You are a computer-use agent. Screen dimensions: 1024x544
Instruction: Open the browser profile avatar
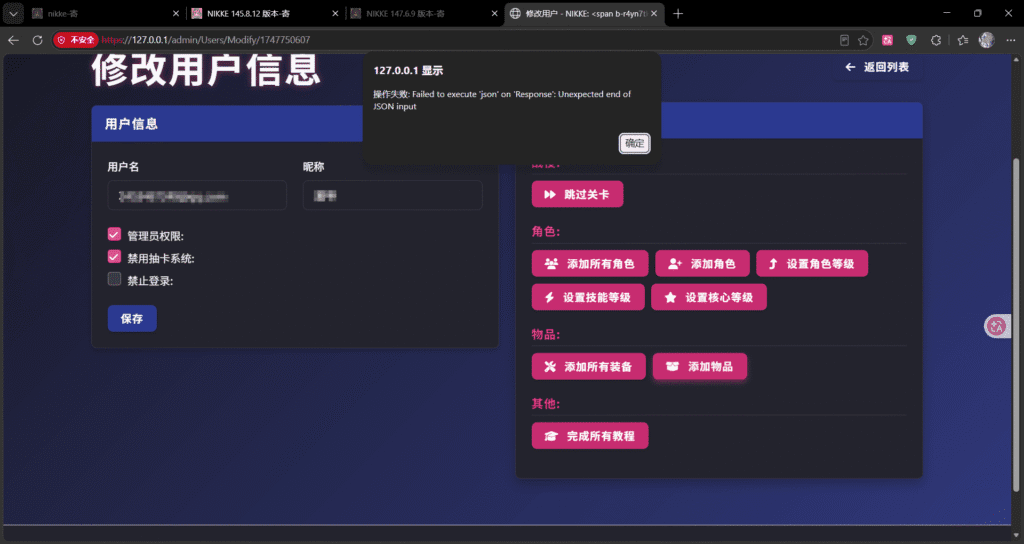point(986,40)
